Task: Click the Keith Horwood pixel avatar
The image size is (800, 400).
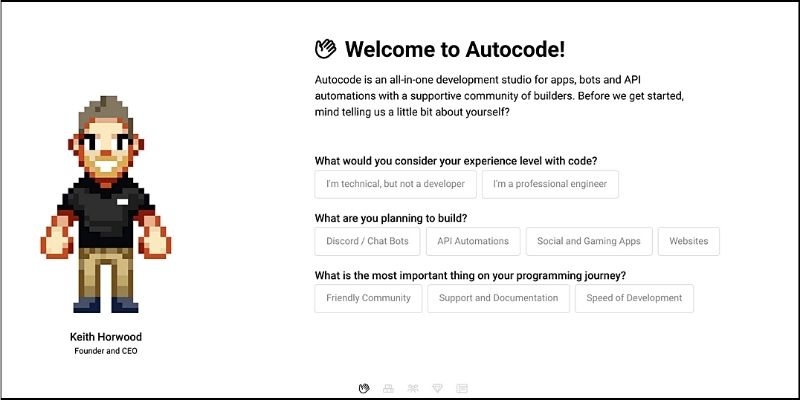Action: tap(106, 204)
